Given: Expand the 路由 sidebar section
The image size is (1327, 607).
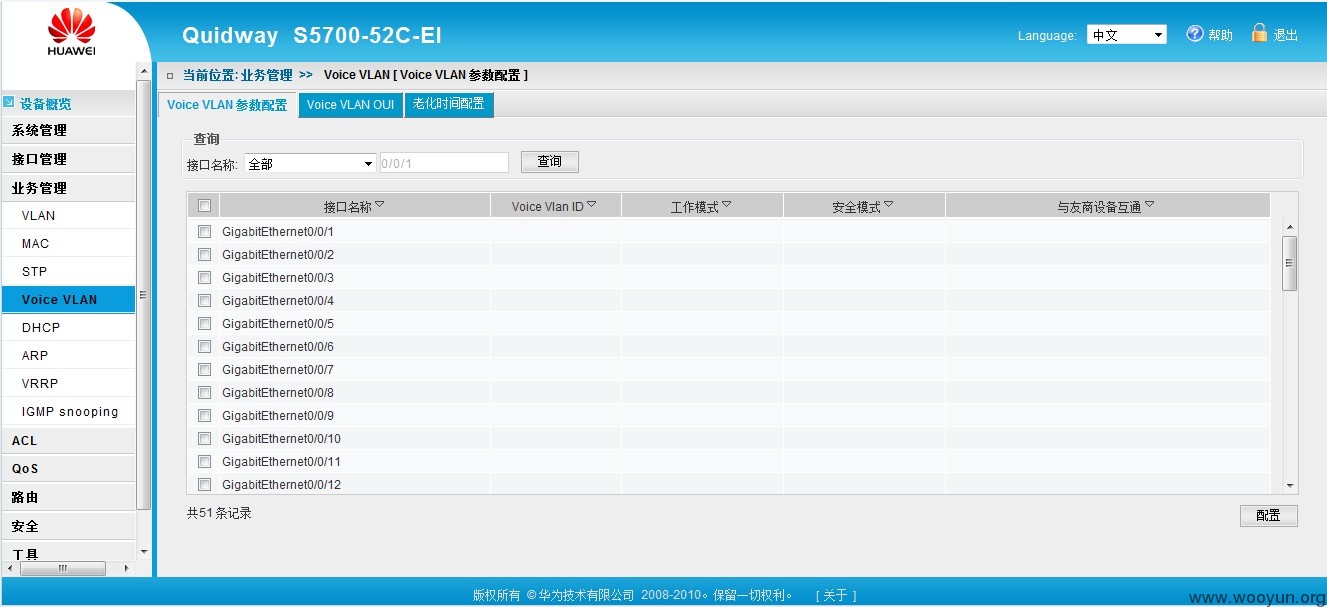Looking at the screenshot, I should pyautogui.click(x=67, y=497).
